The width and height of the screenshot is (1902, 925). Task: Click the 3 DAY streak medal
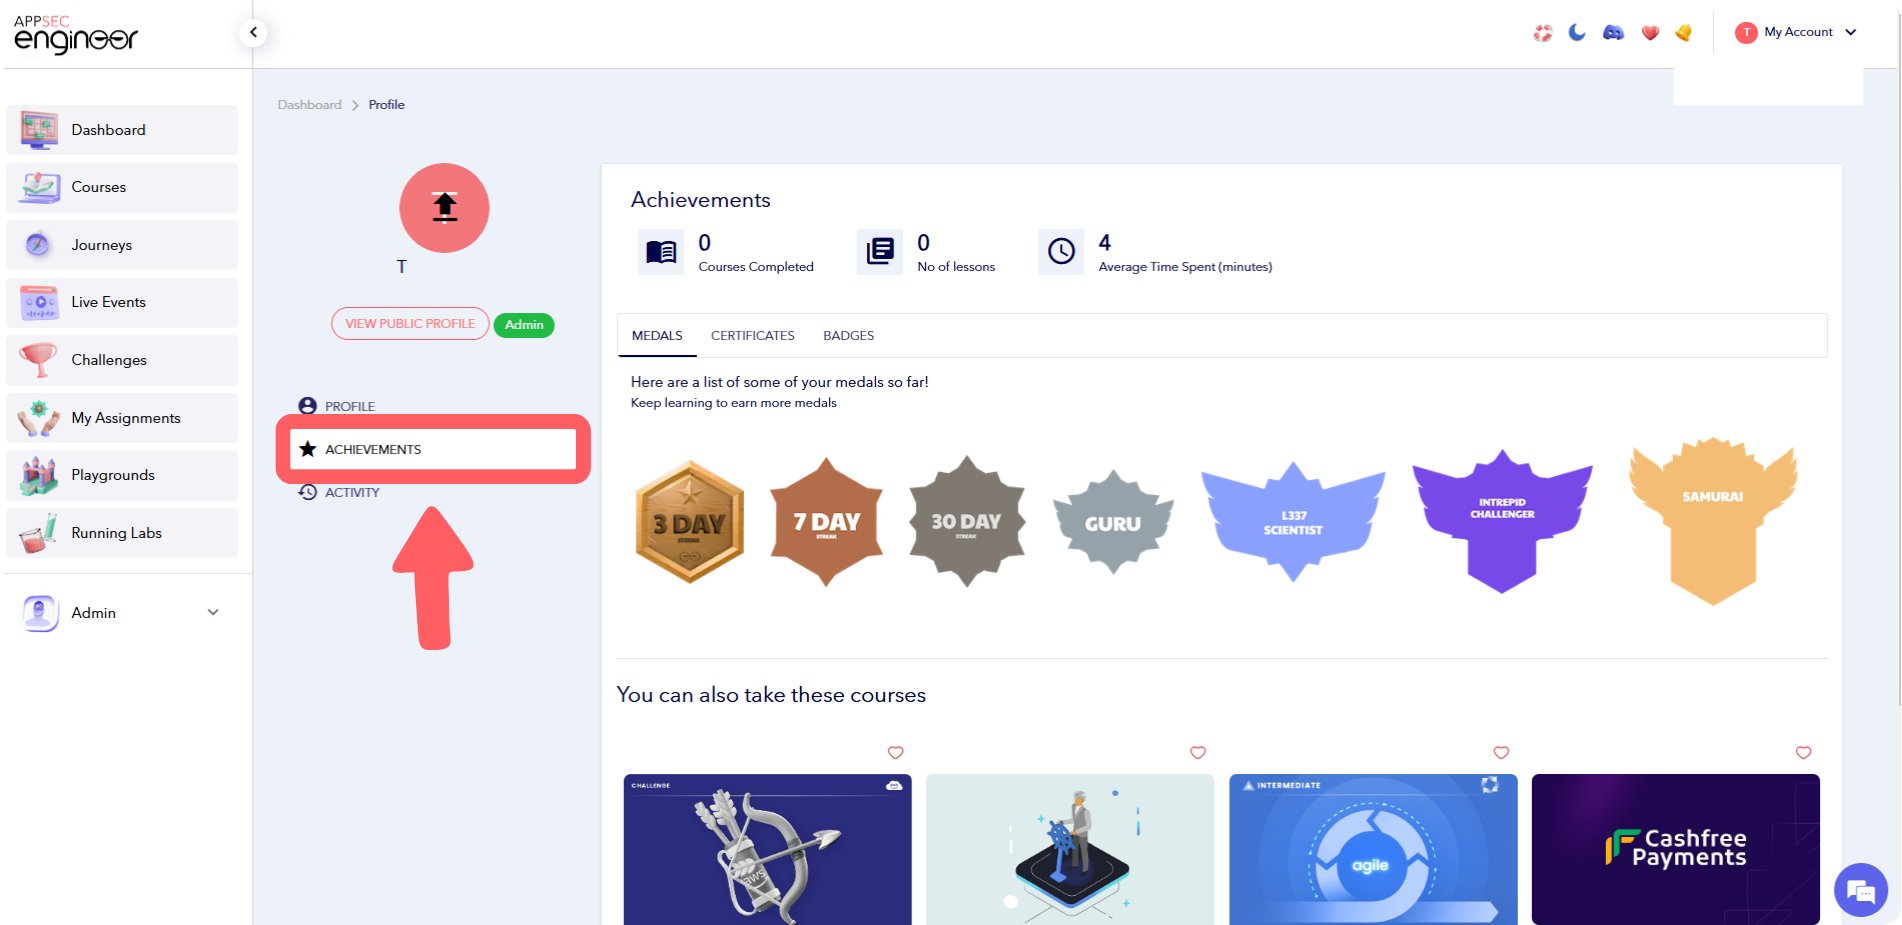[x=689, y=522]
